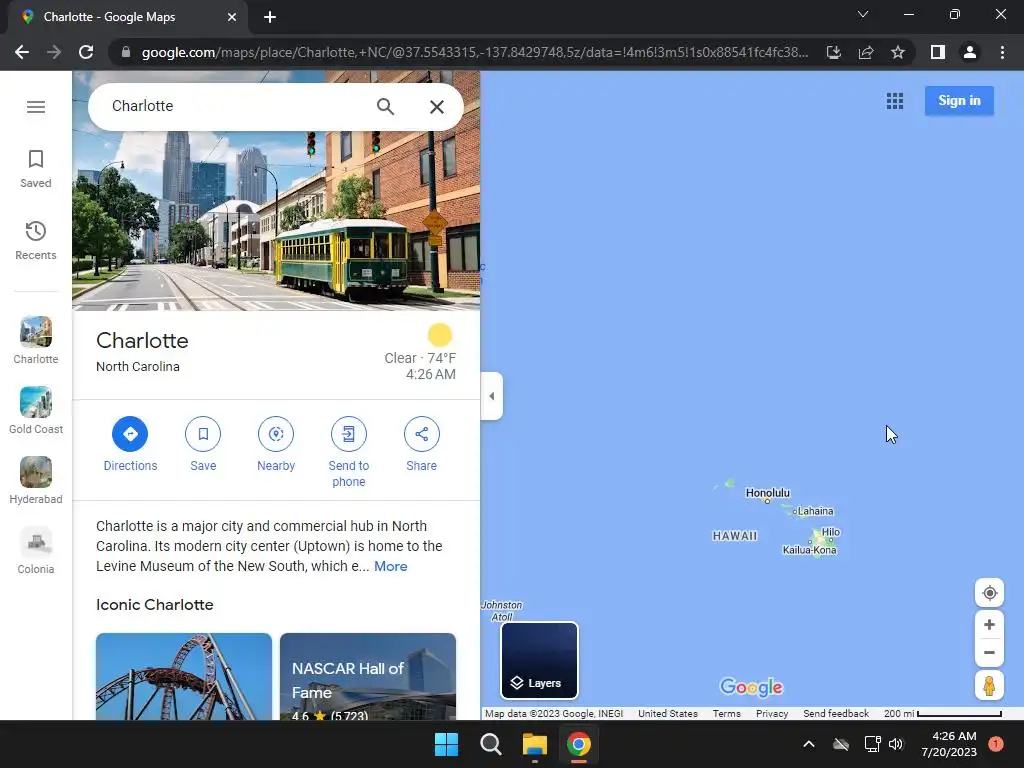Click Lahaina map label
The height and width of the screenshot is (768, 1024).
click(x=815, y=511)
